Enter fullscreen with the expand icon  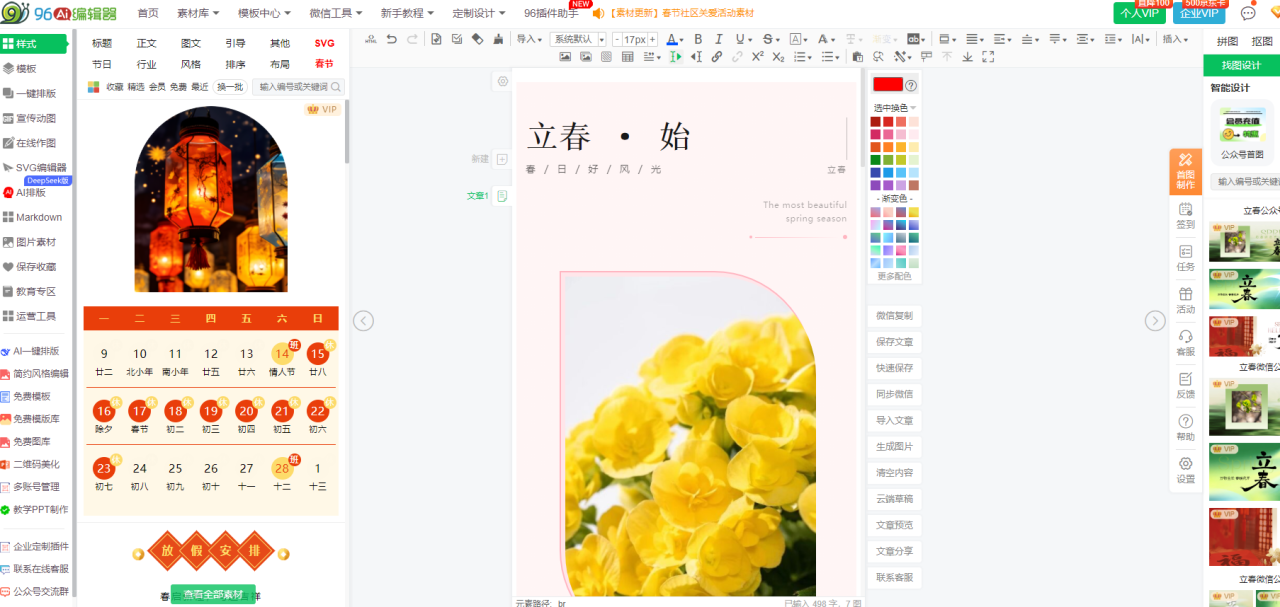point(988,57)
